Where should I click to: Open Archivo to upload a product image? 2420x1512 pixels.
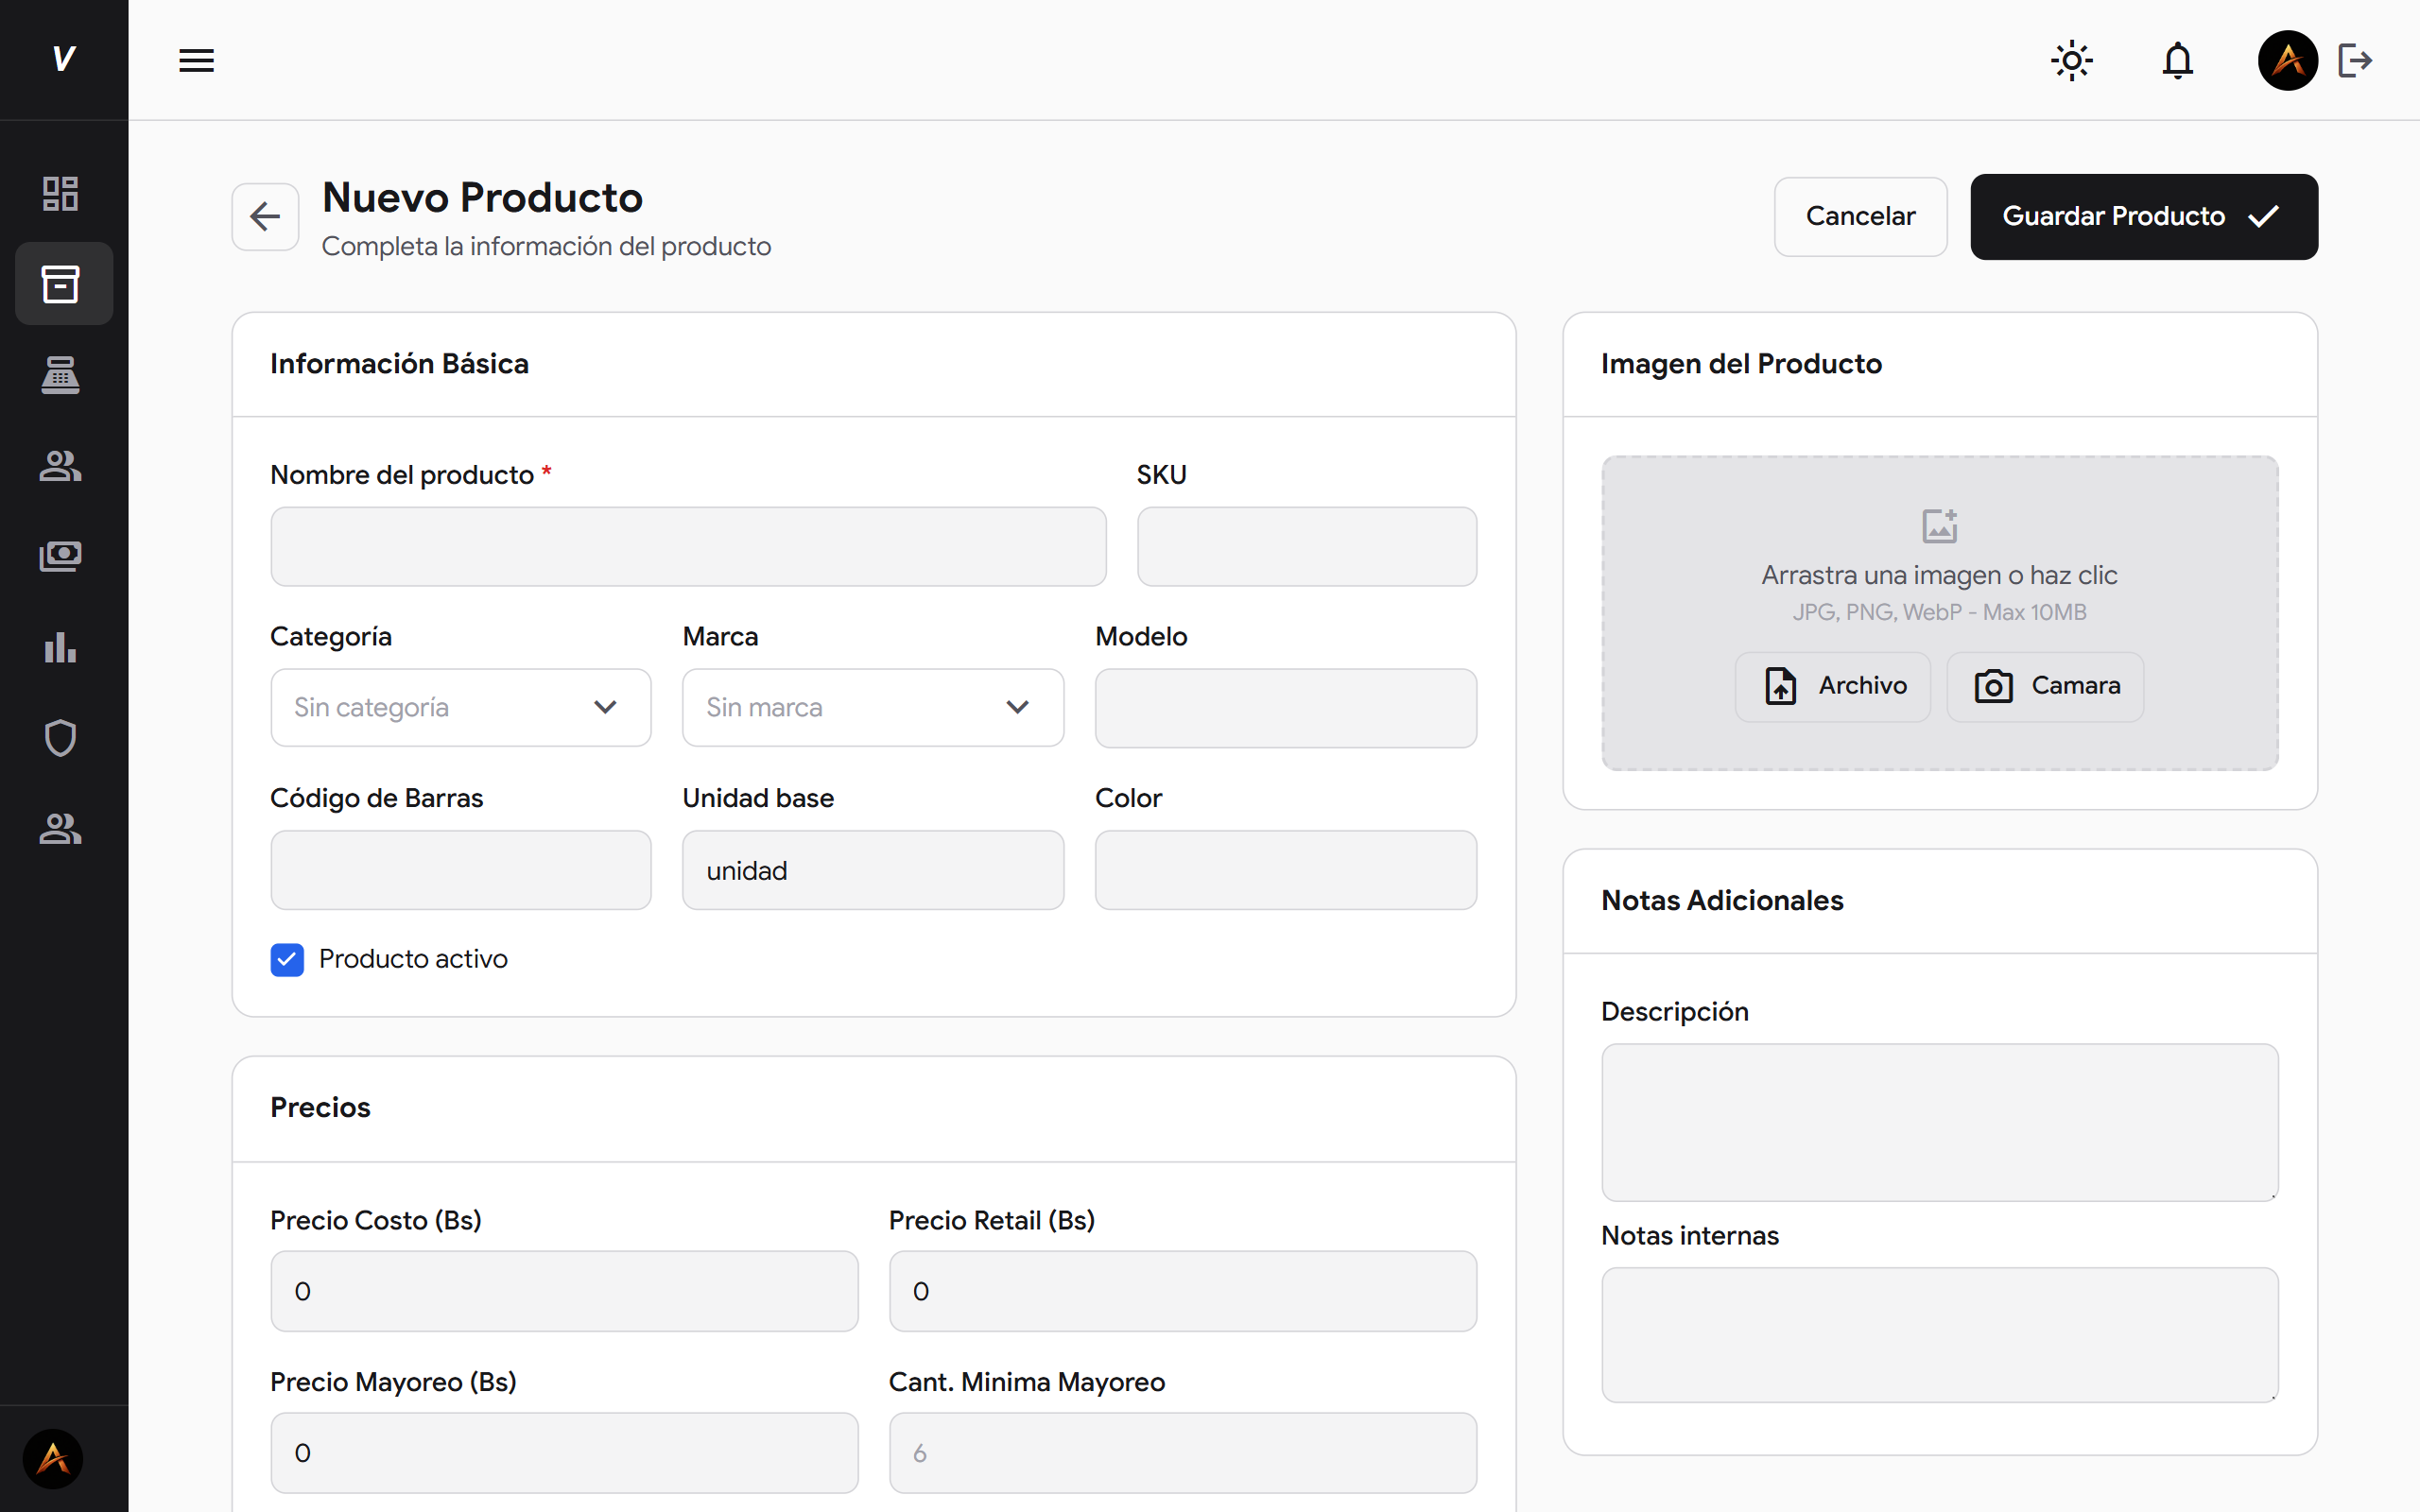coord(1833,686)
